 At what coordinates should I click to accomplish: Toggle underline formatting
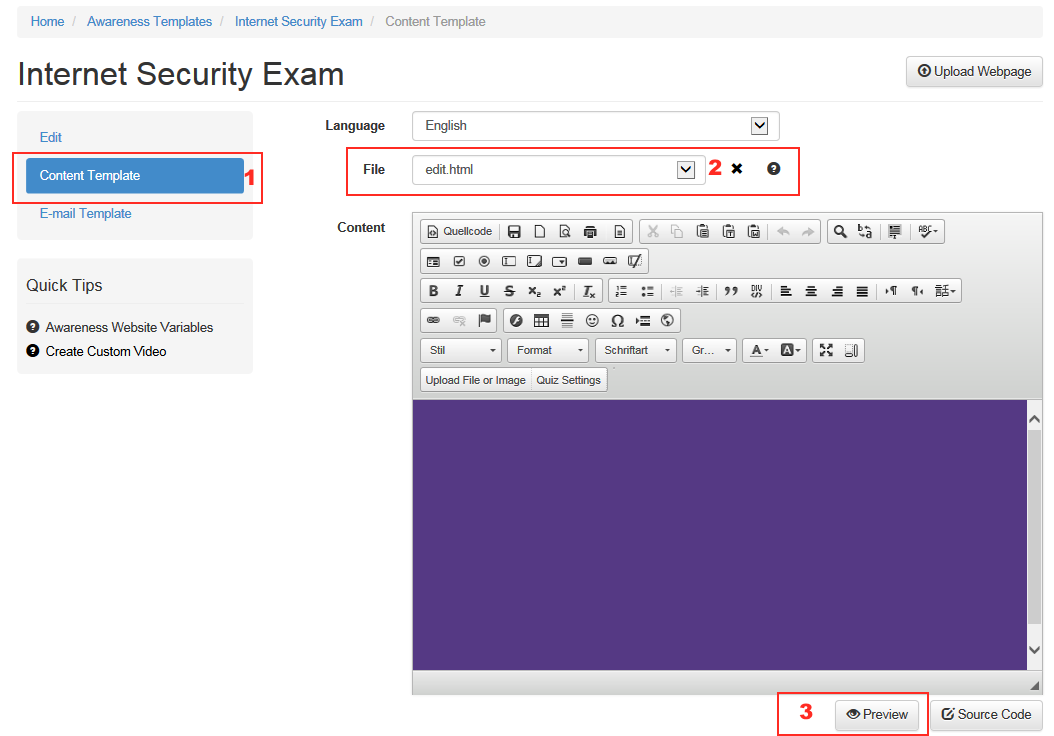point(484,291)
